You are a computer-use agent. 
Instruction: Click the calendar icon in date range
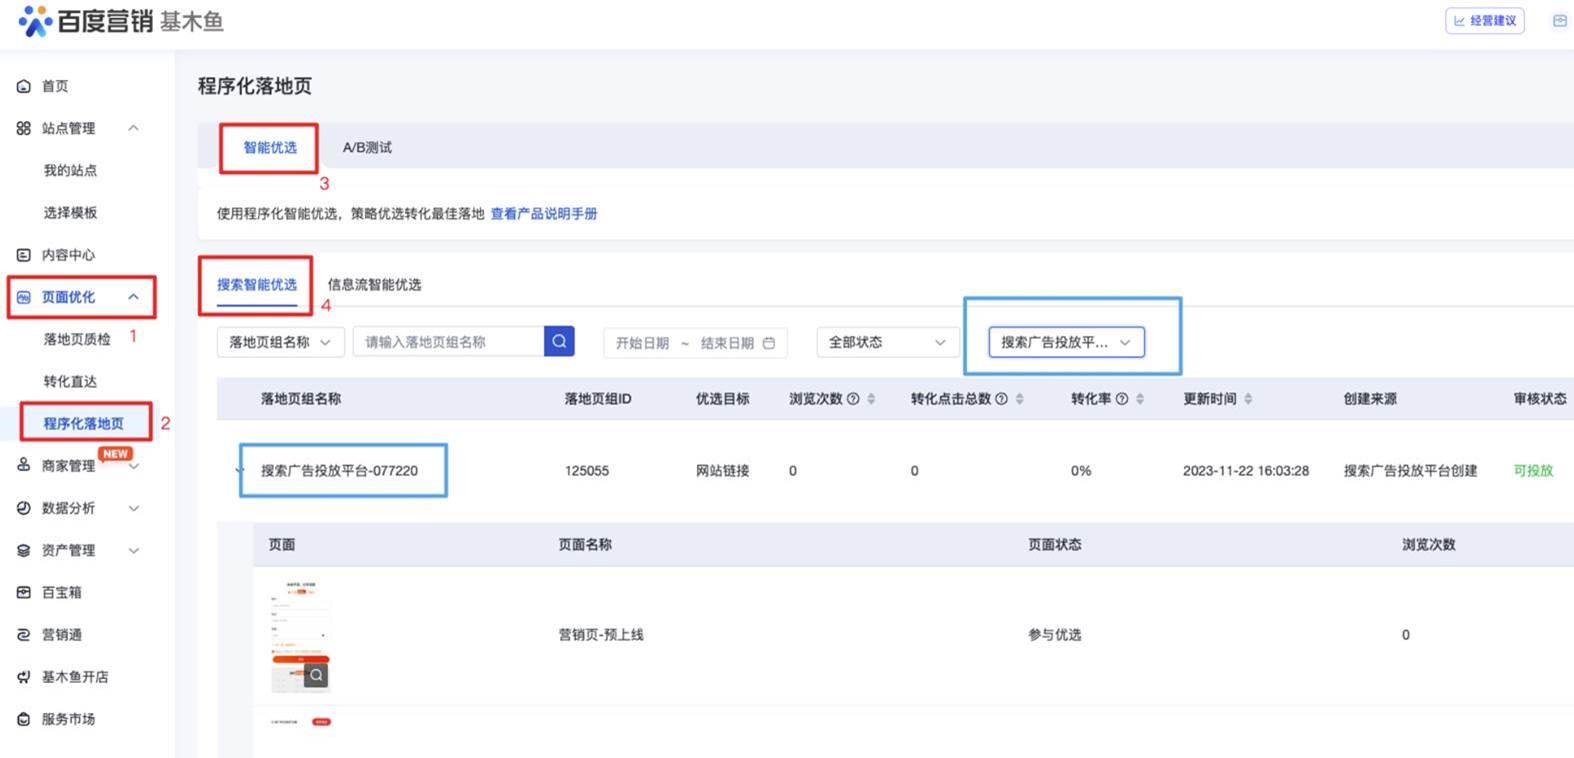click(x=769, y=343)
